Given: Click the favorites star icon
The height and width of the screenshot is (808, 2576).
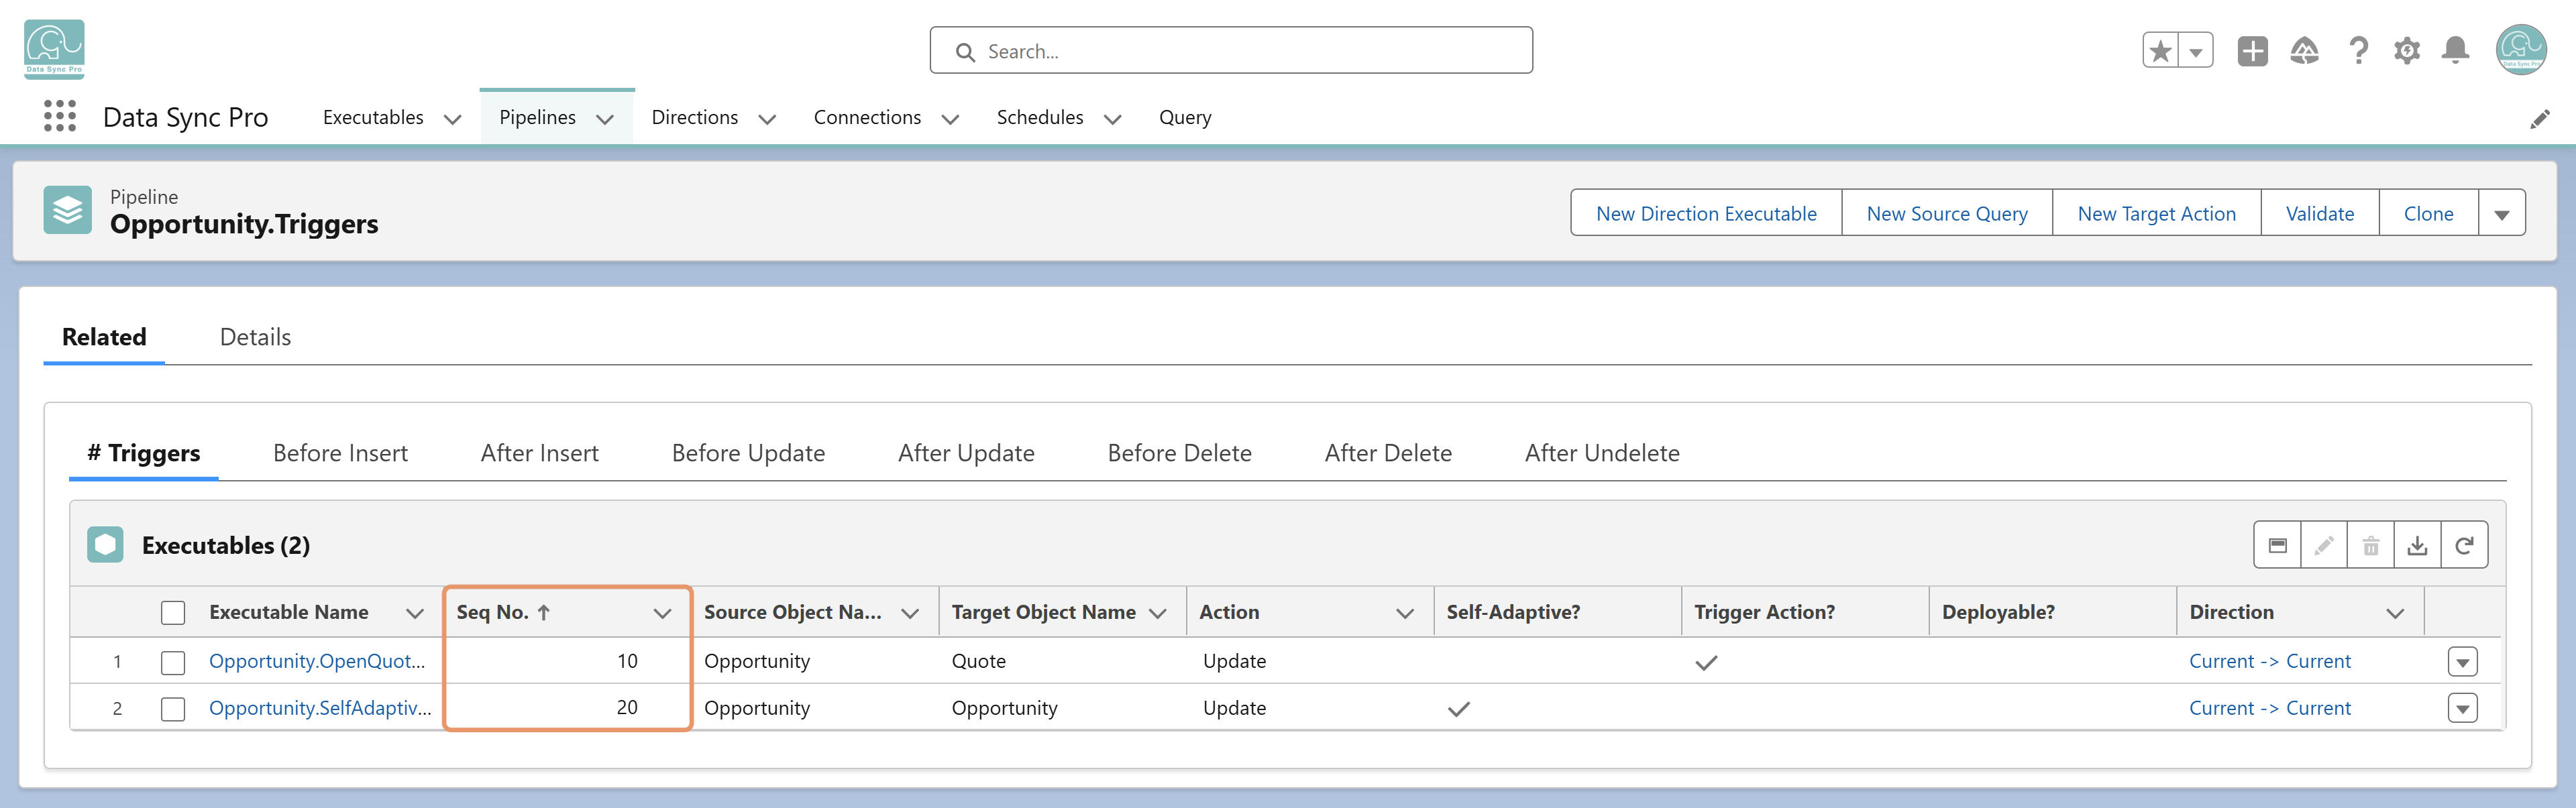Looking at the screenshot, I should pos(2160,50).
